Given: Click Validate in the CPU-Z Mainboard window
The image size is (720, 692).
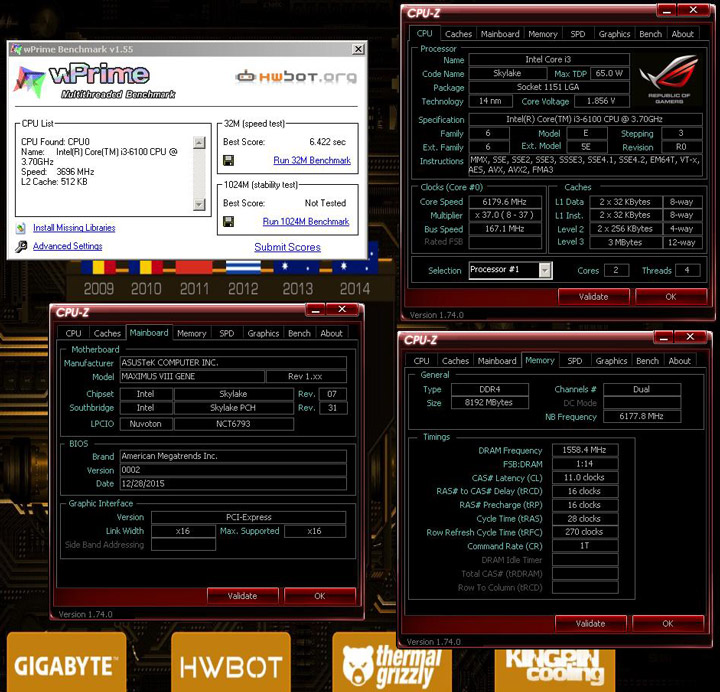Looking at the screenshot, I should coord(242,596).
